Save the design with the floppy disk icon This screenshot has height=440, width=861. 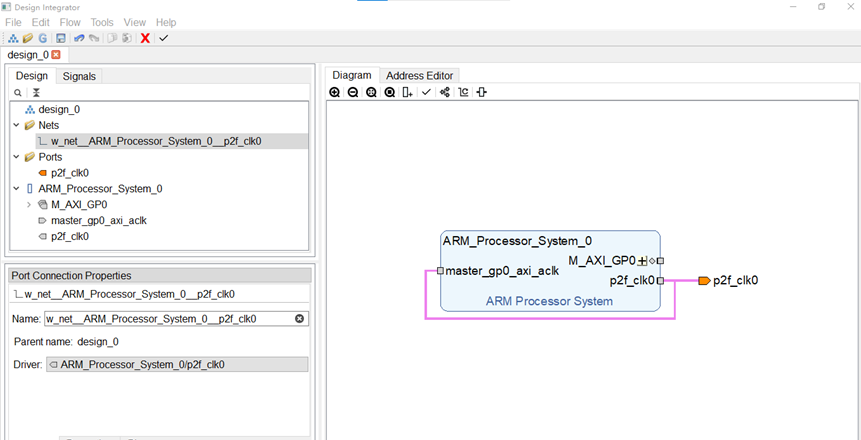61,38
